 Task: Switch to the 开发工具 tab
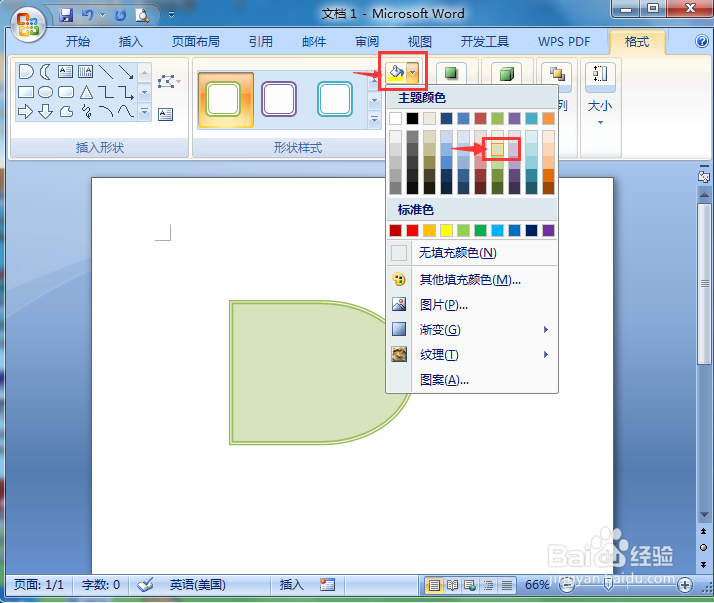click(x=484, y=42)
